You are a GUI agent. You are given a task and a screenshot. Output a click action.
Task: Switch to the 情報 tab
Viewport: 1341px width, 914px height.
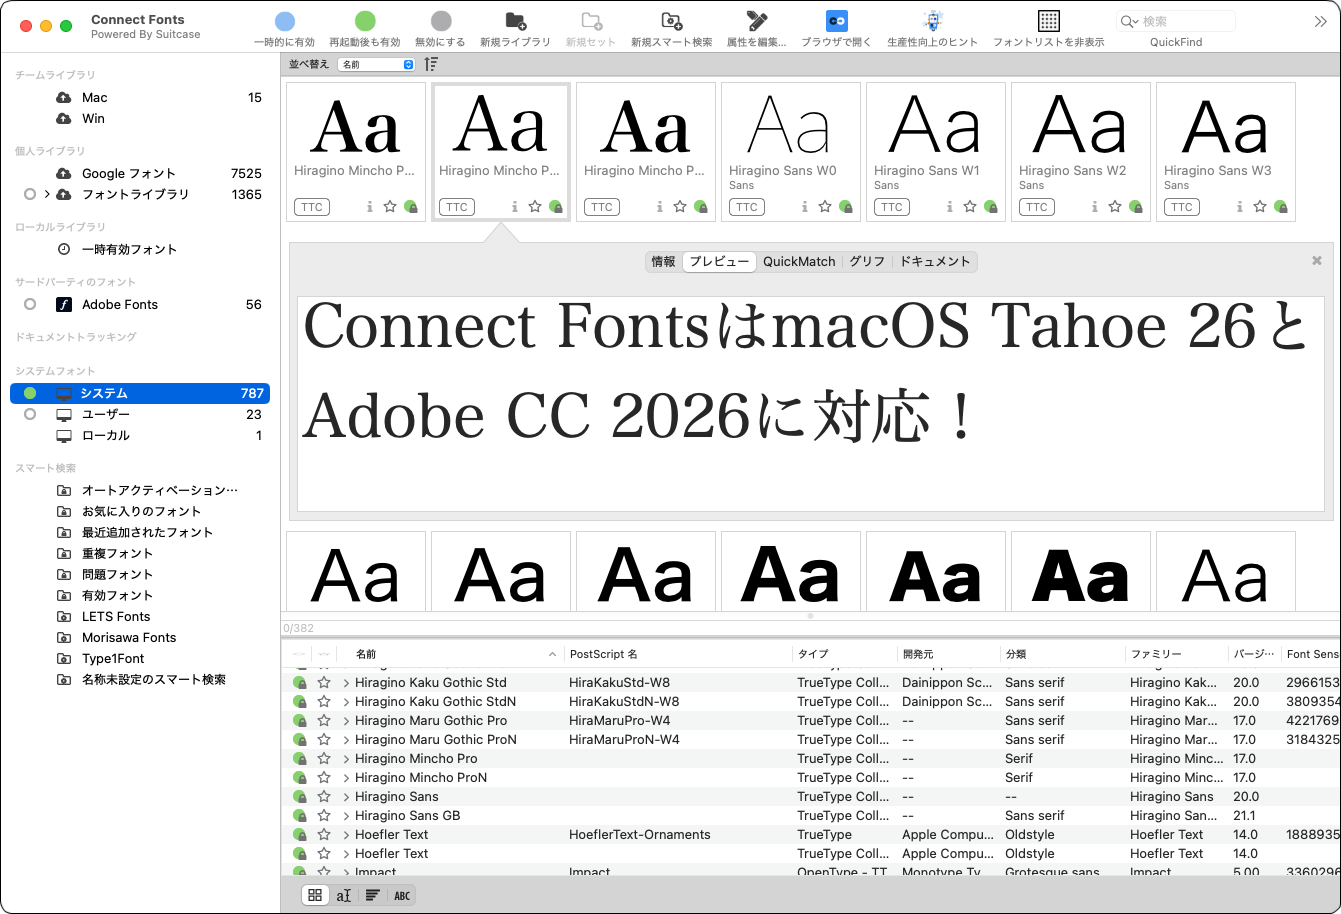point(664,262)
